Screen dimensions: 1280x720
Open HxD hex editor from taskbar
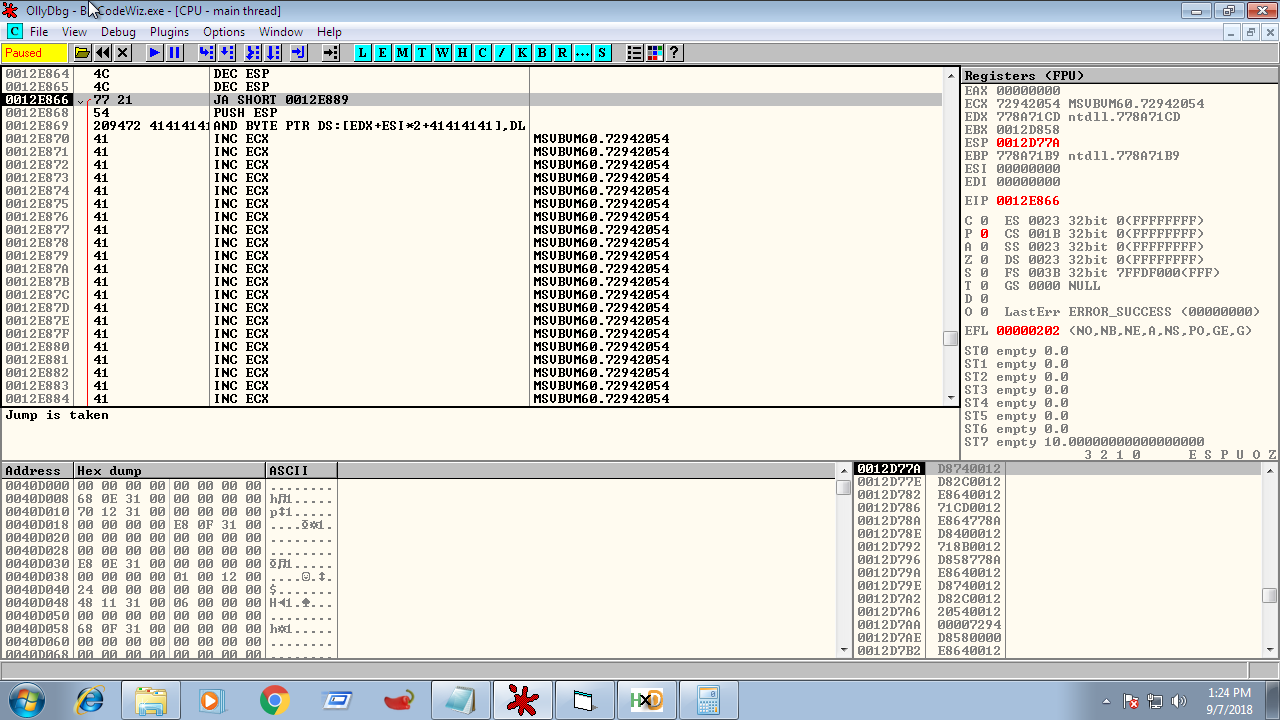tap(646, 700)
